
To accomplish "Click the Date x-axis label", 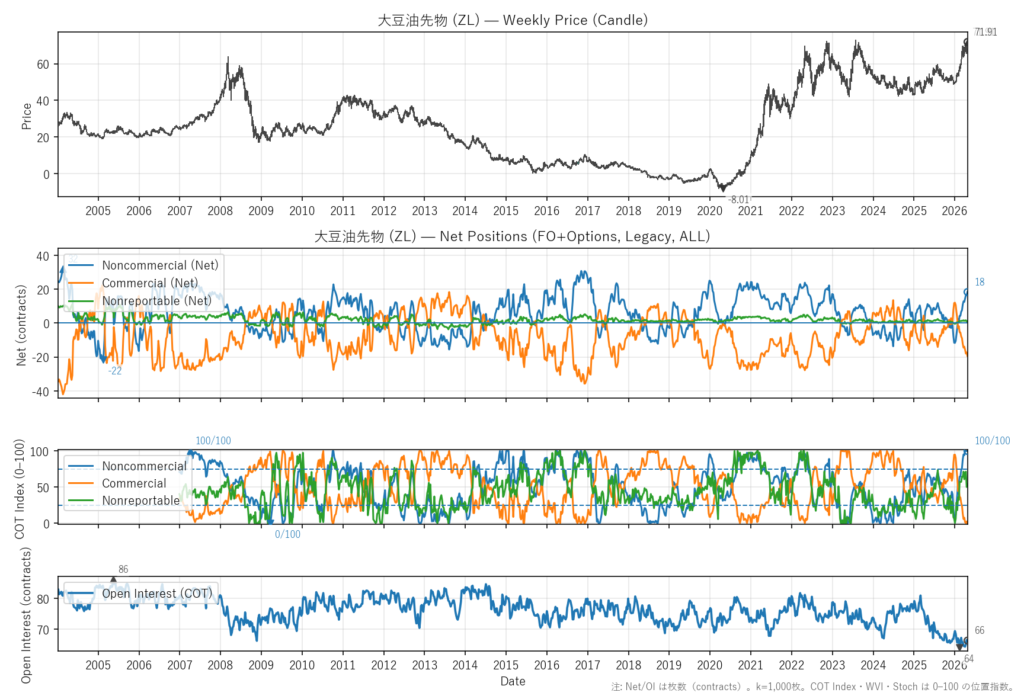I will tap(512, 681).
